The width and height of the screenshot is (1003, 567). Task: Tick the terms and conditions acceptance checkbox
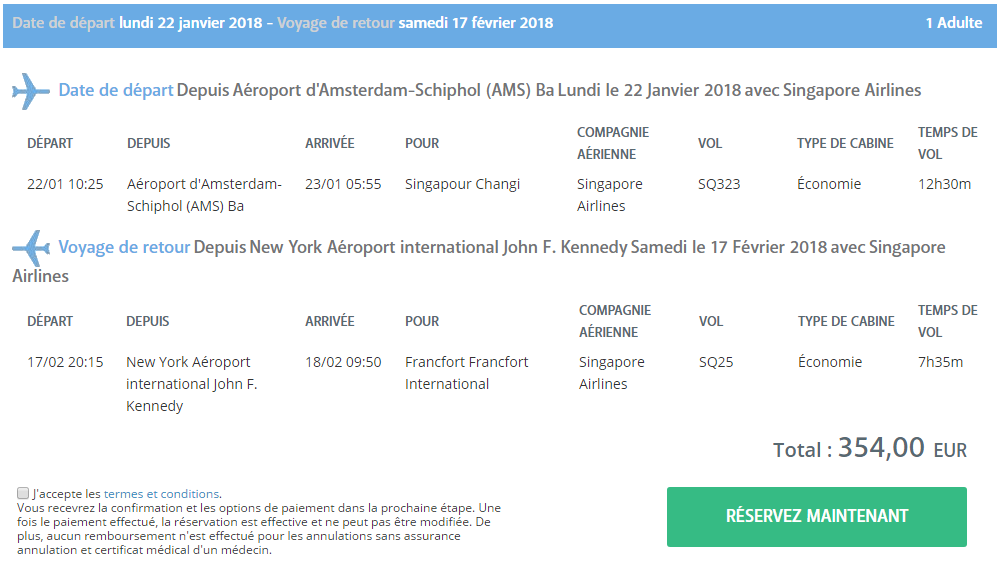pyautogui.click(x=23, y=493)
